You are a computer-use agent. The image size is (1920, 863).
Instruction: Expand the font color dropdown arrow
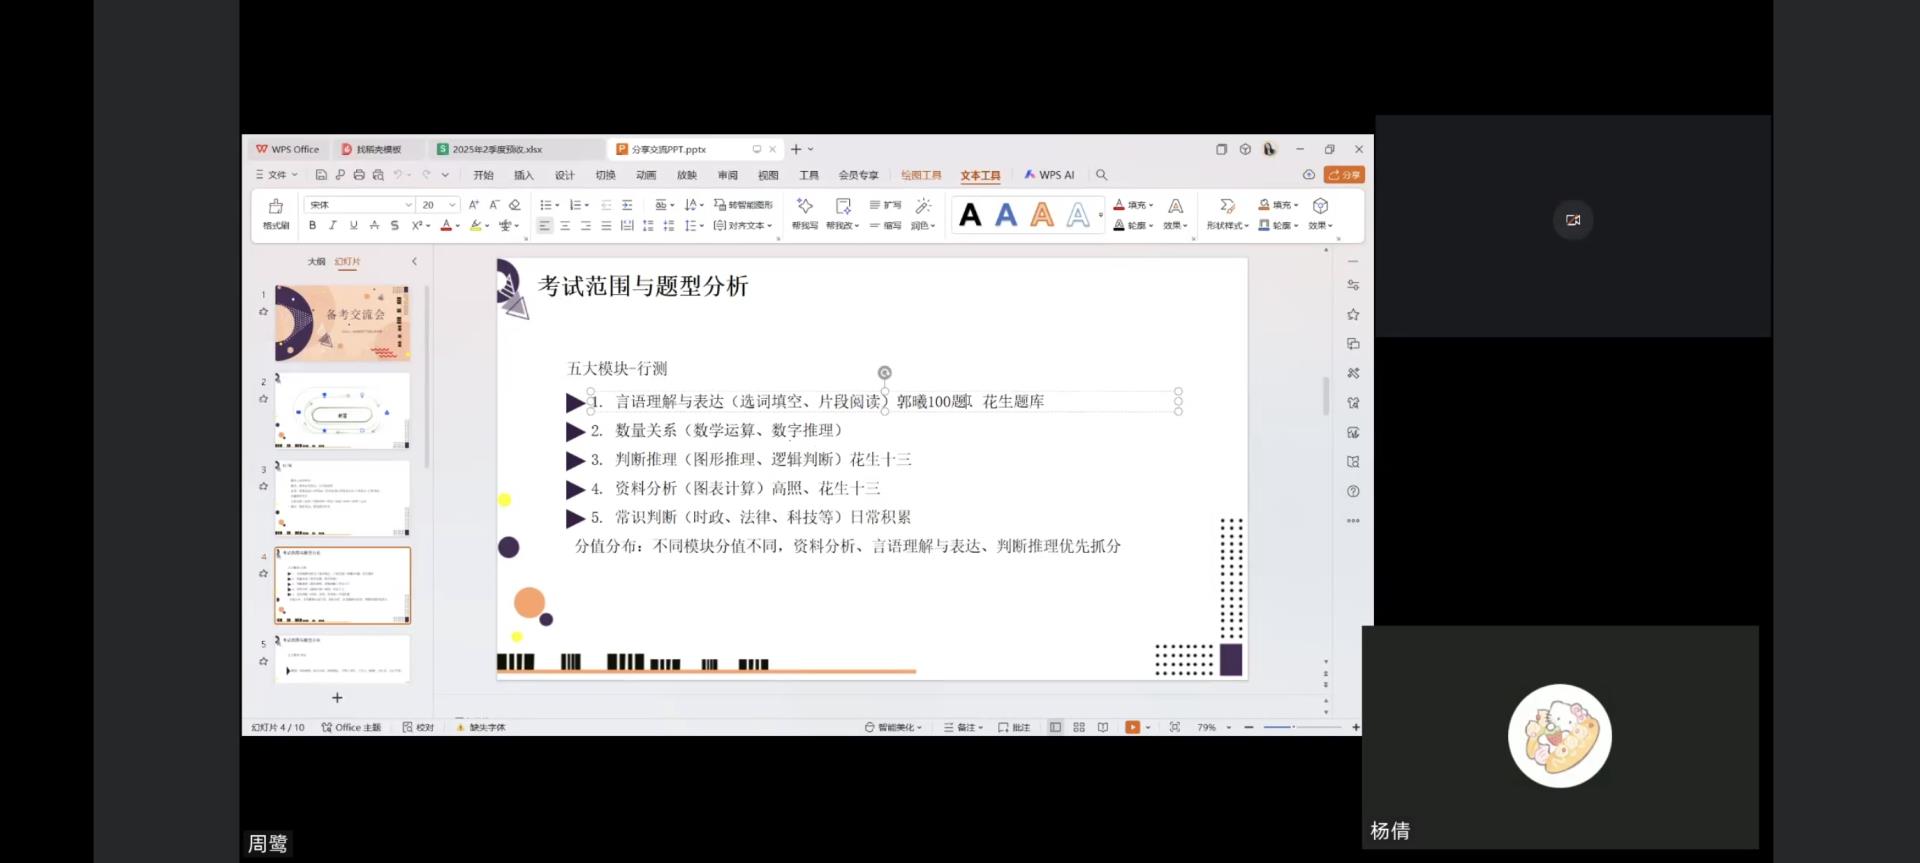coord(458,226)
